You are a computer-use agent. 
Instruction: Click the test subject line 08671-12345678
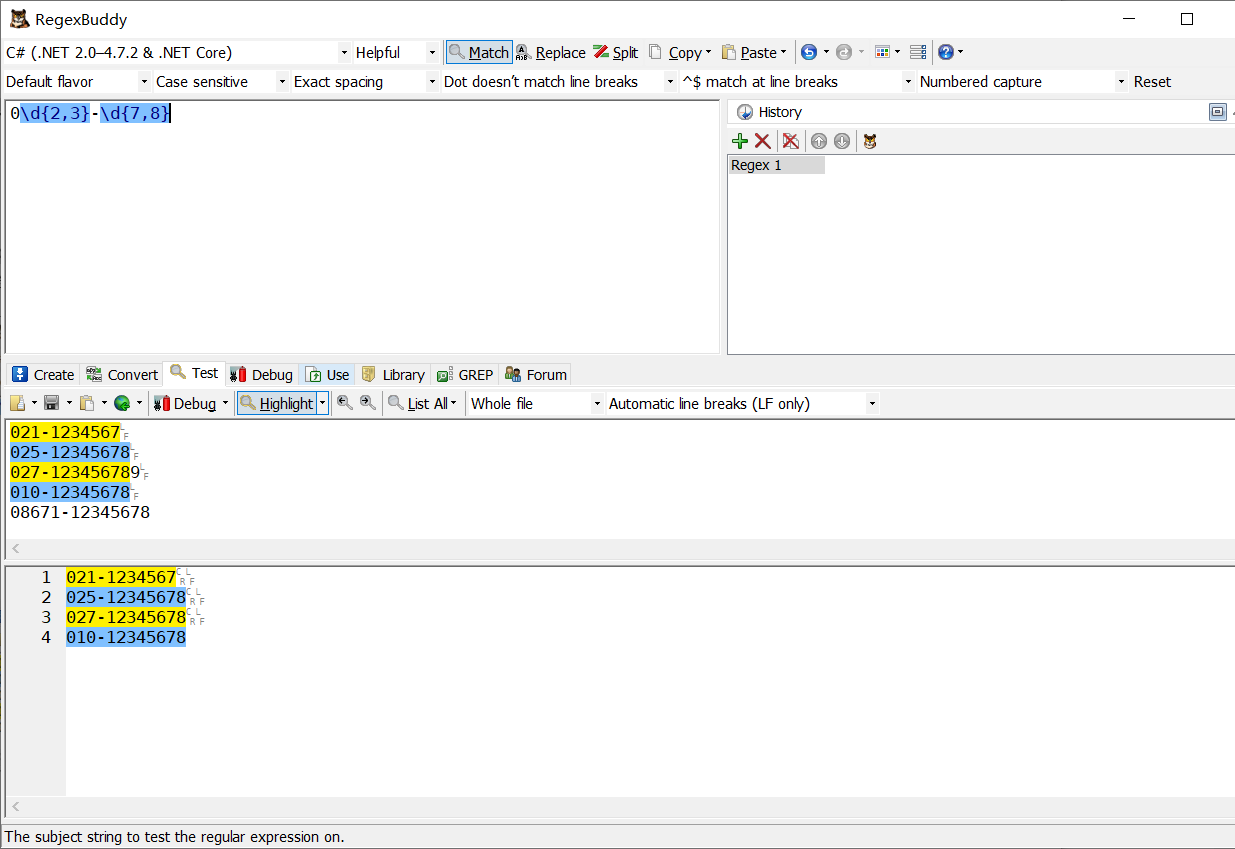tap(80, 512)
